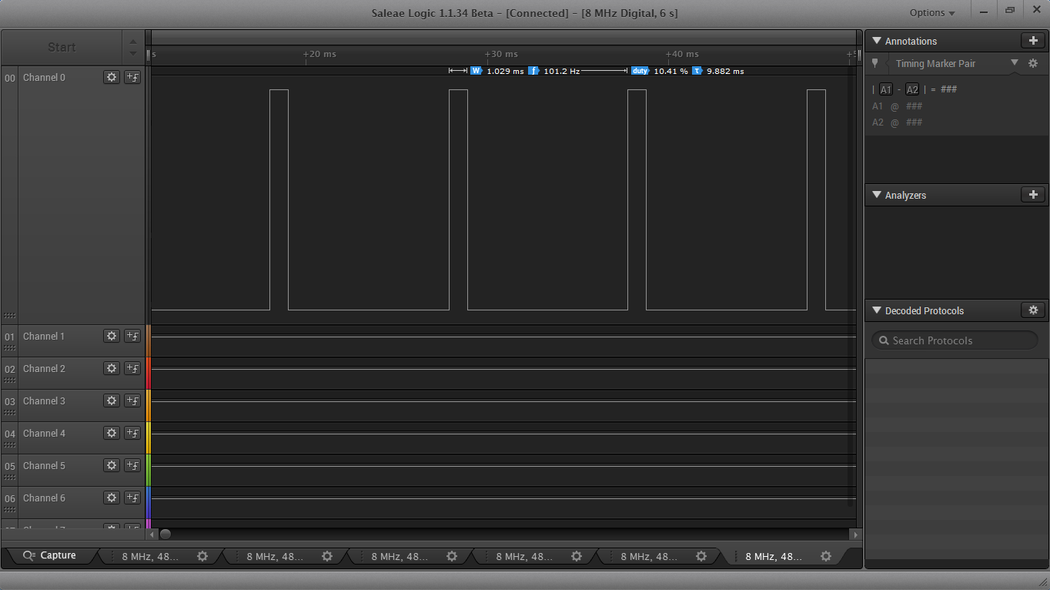Open Channel 6 settings gear
Screen dimensions: 1050x590
point(111,498)
